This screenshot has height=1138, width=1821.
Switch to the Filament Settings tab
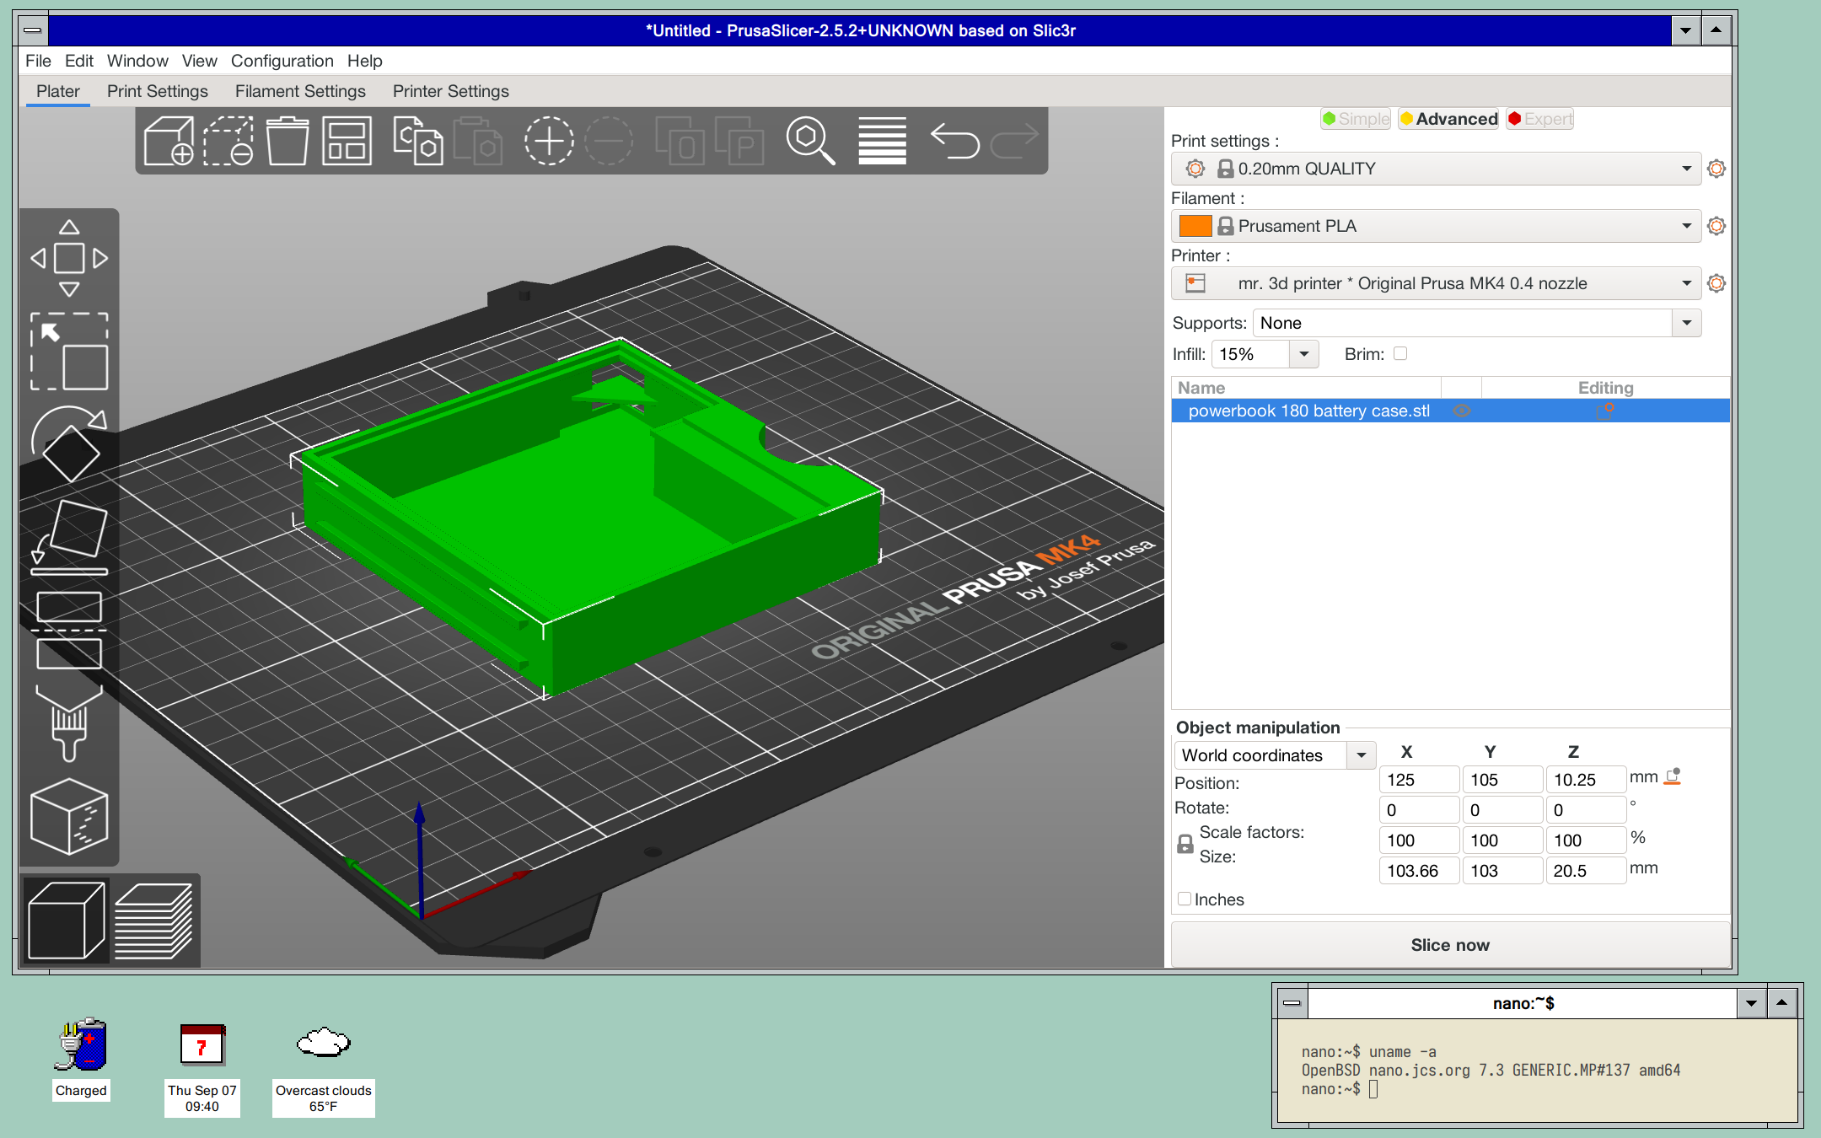coord(300,91)
